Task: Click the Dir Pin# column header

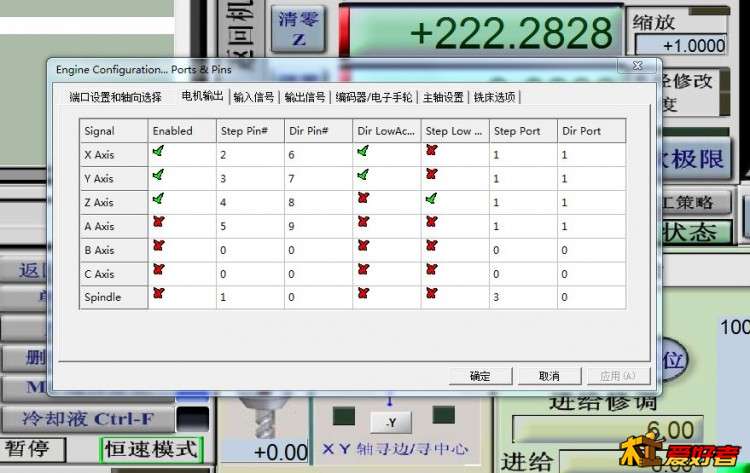Action: (x=319, y=131)
